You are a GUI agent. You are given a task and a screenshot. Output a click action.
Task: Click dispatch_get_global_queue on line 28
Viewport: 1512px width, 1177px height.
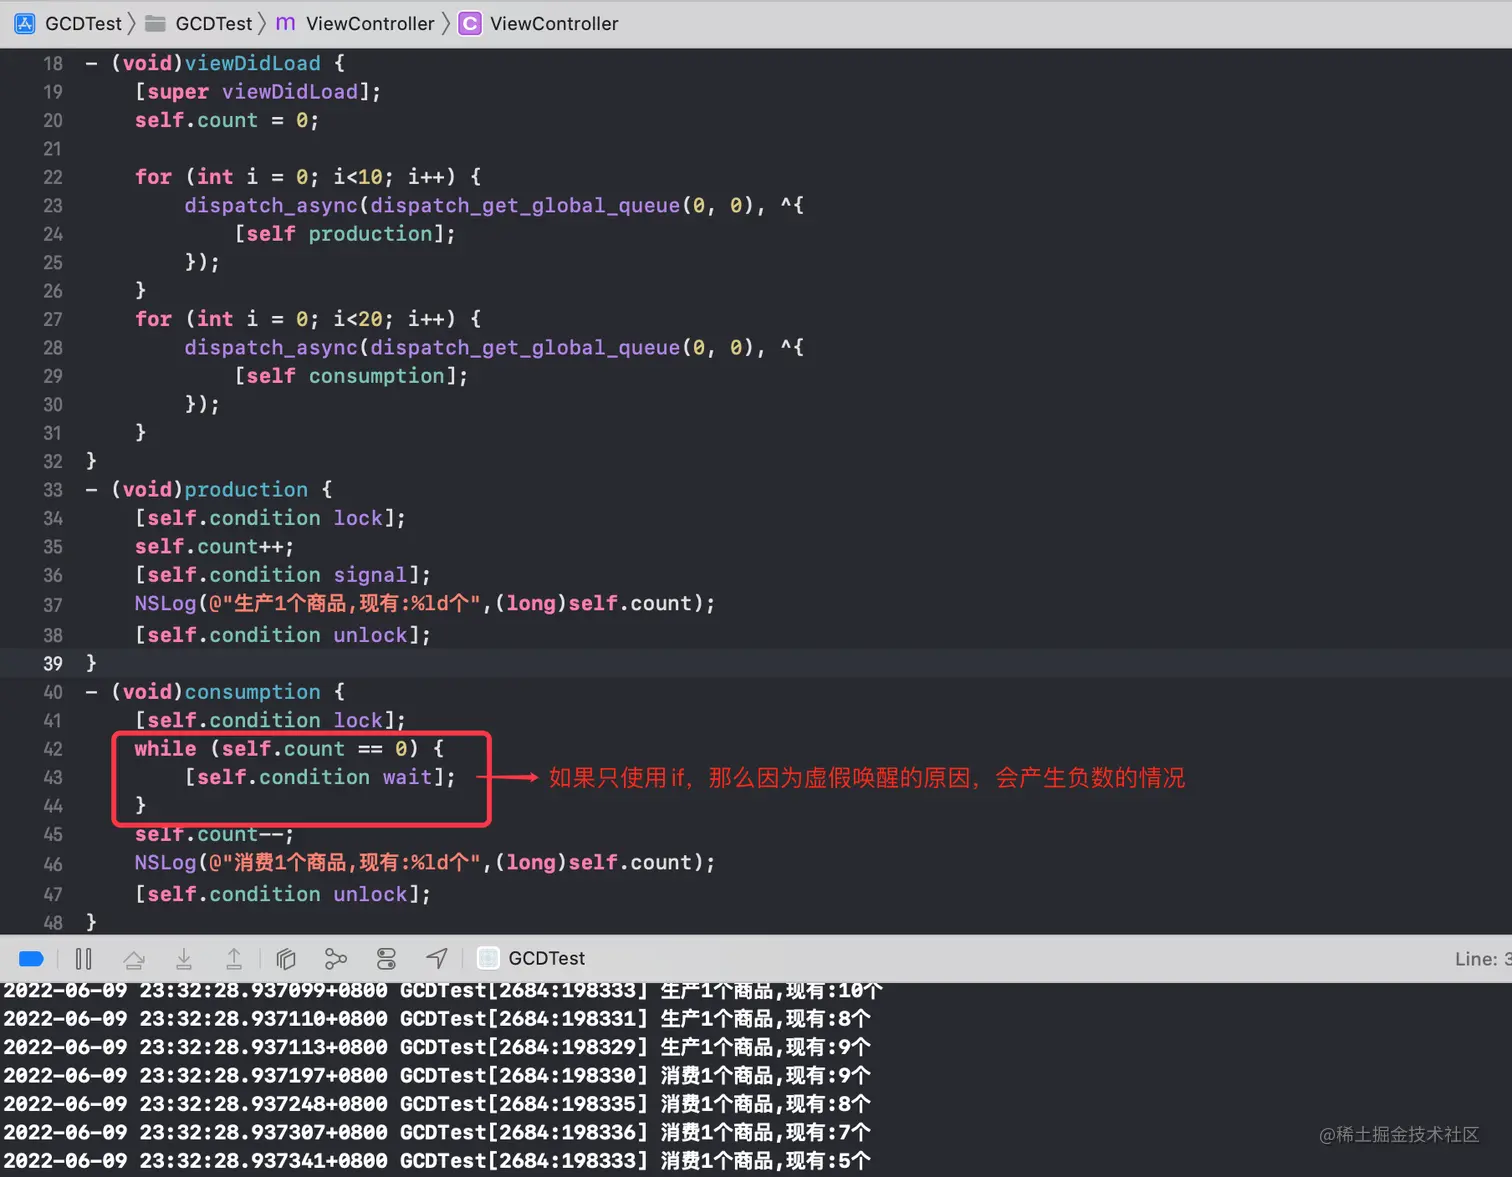(525, 348)
